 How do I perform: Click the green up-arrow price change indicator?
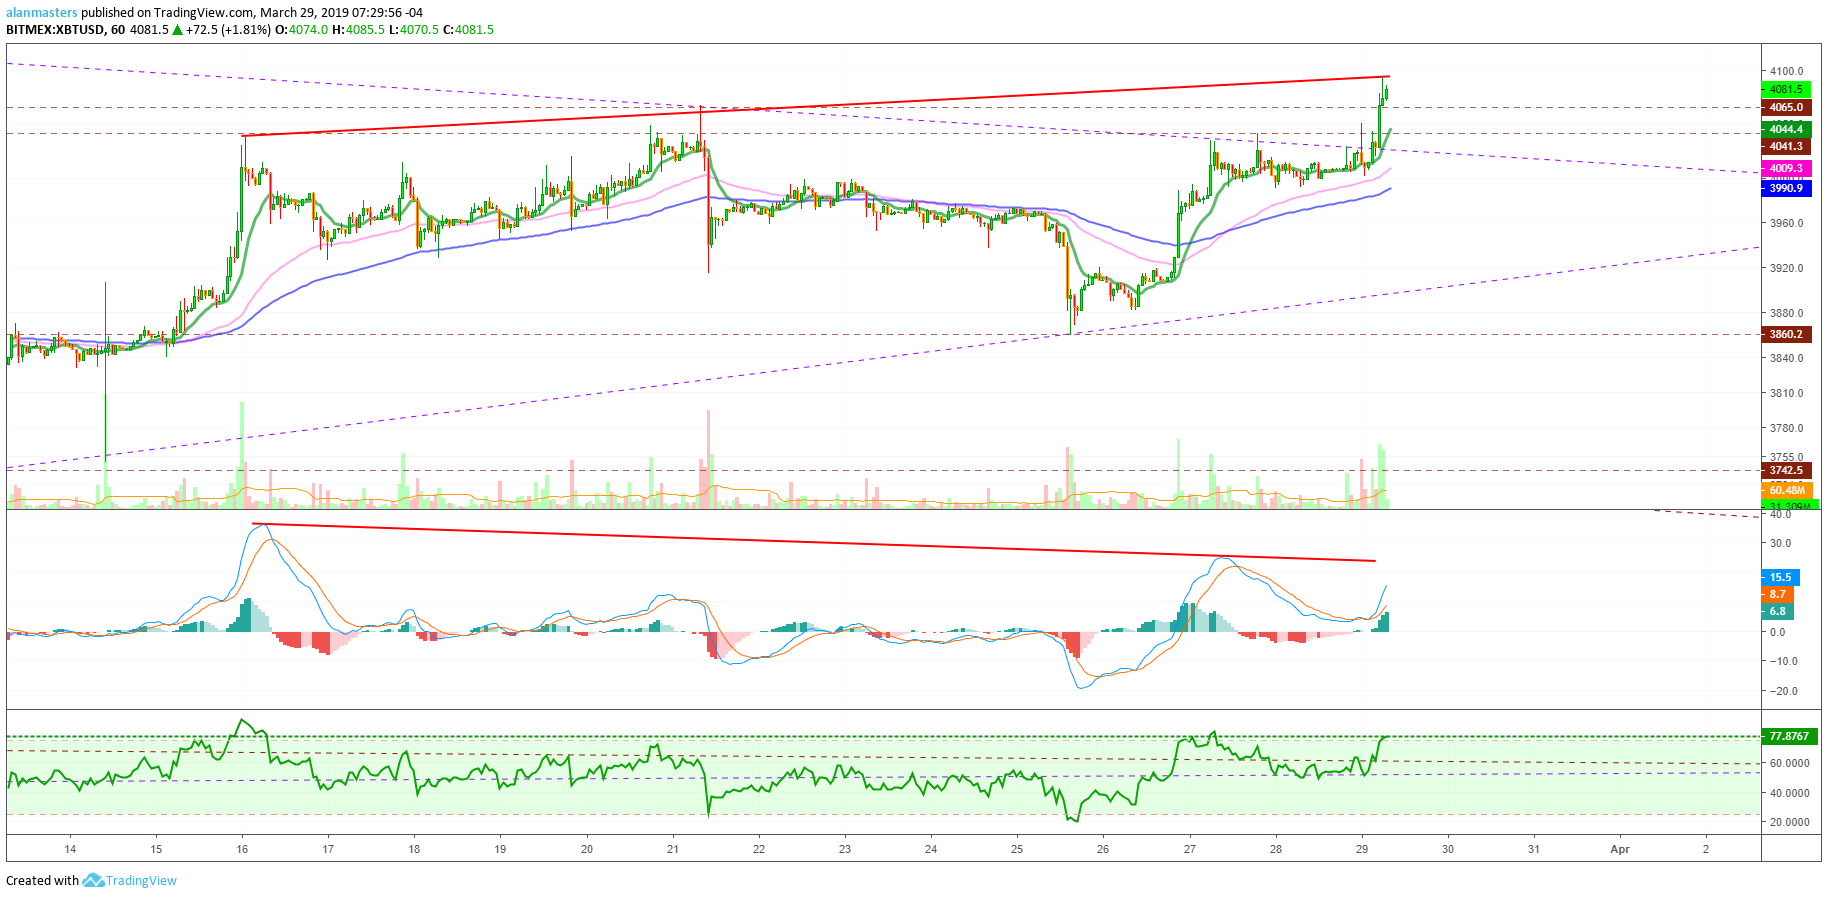178,30
